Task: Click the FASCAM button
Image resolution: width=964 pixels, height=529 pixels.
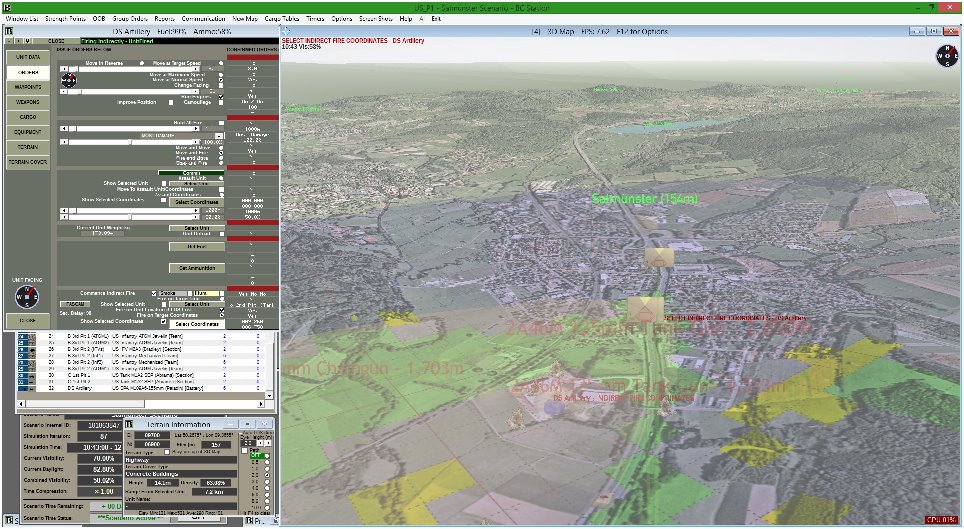Action: (75, 304)
